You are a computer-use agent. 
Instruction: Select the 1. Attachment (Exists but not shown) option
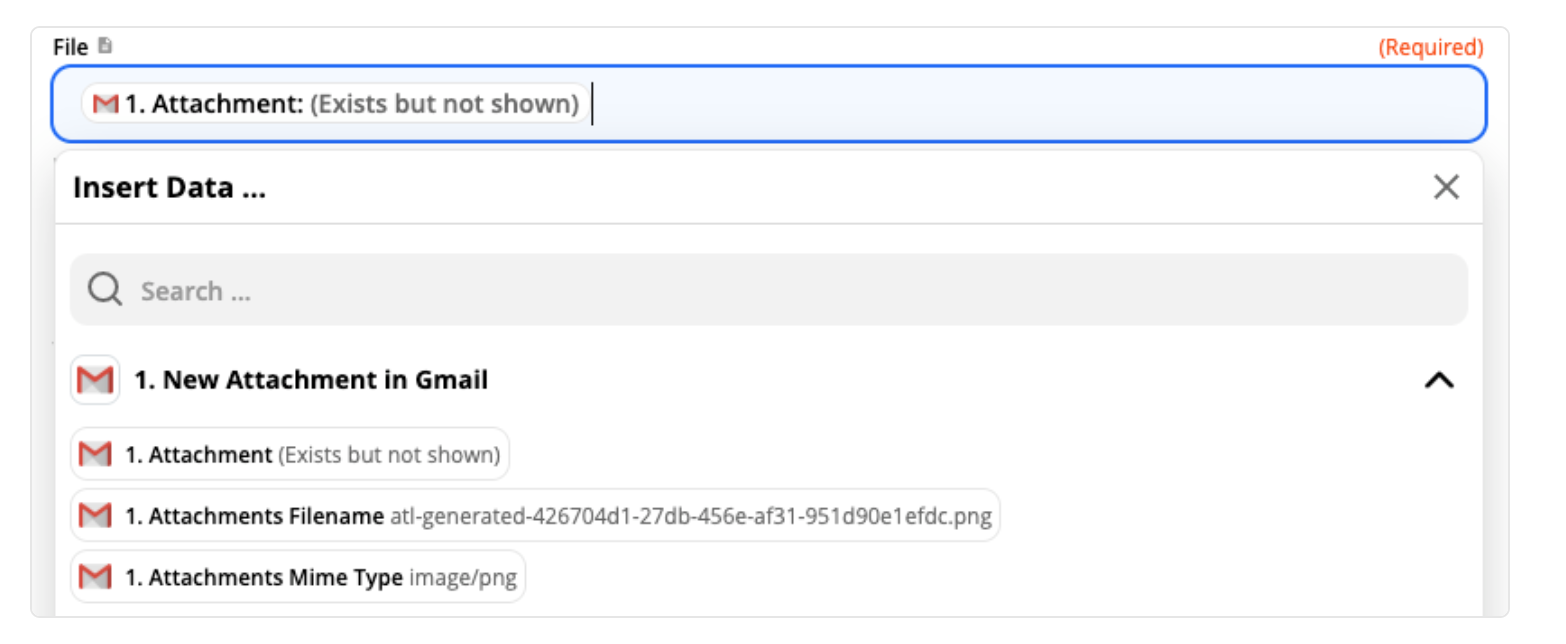coord(290,454)
